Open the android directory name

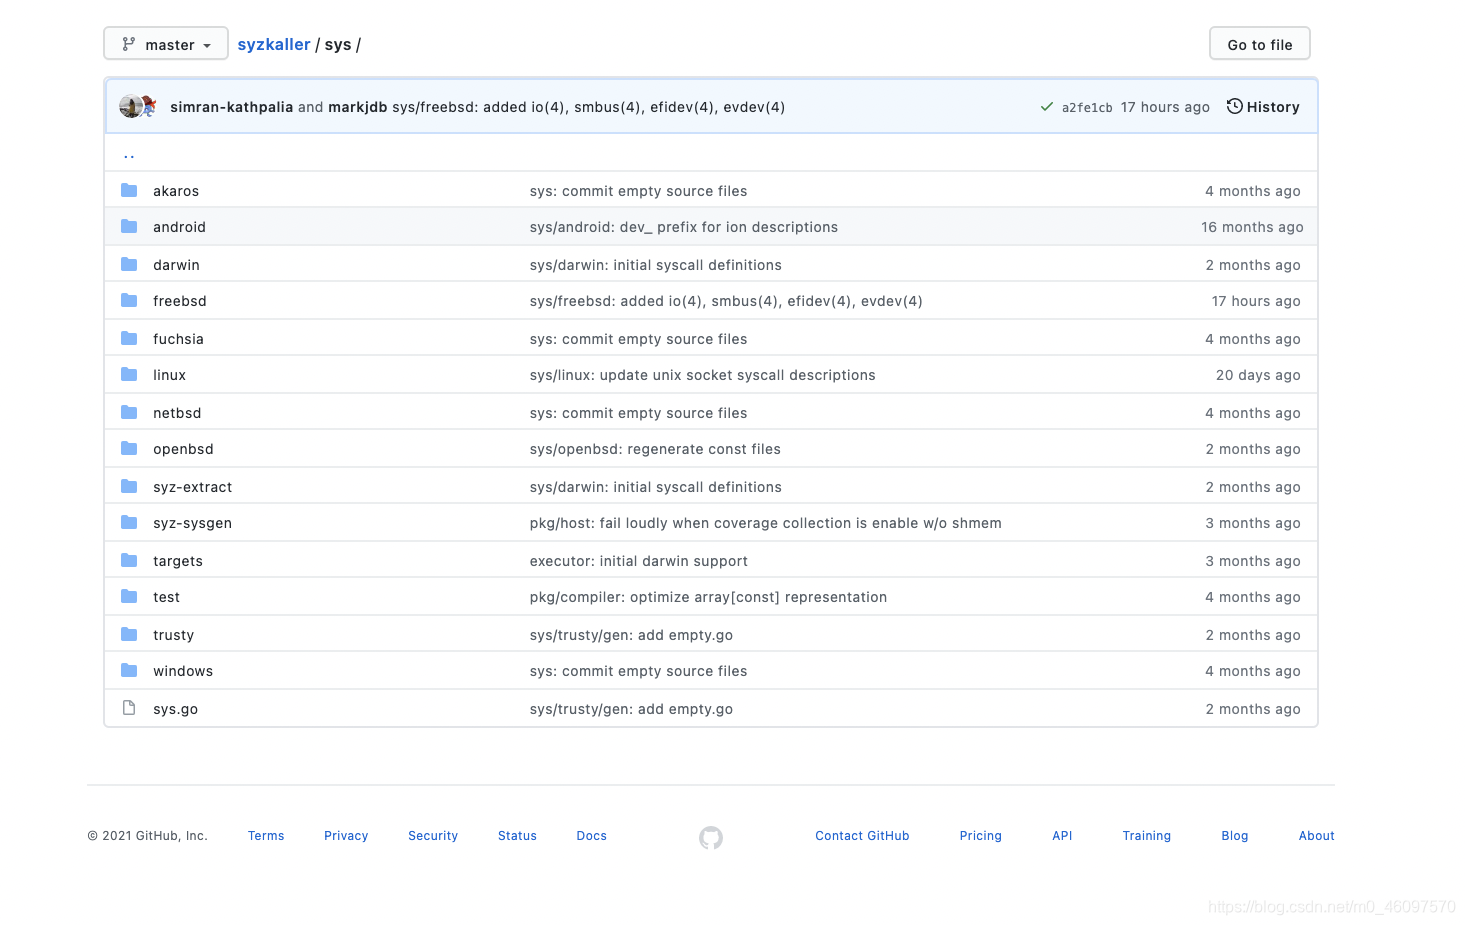pos(179,227)
